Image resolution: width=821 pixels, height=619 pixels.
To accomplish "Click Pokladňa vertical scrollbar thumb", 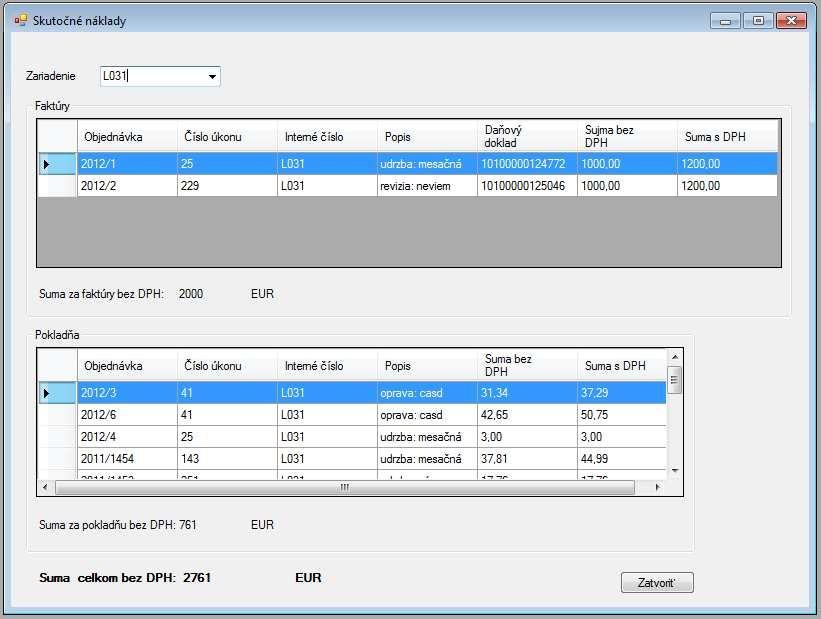I will tap(674, 380).
